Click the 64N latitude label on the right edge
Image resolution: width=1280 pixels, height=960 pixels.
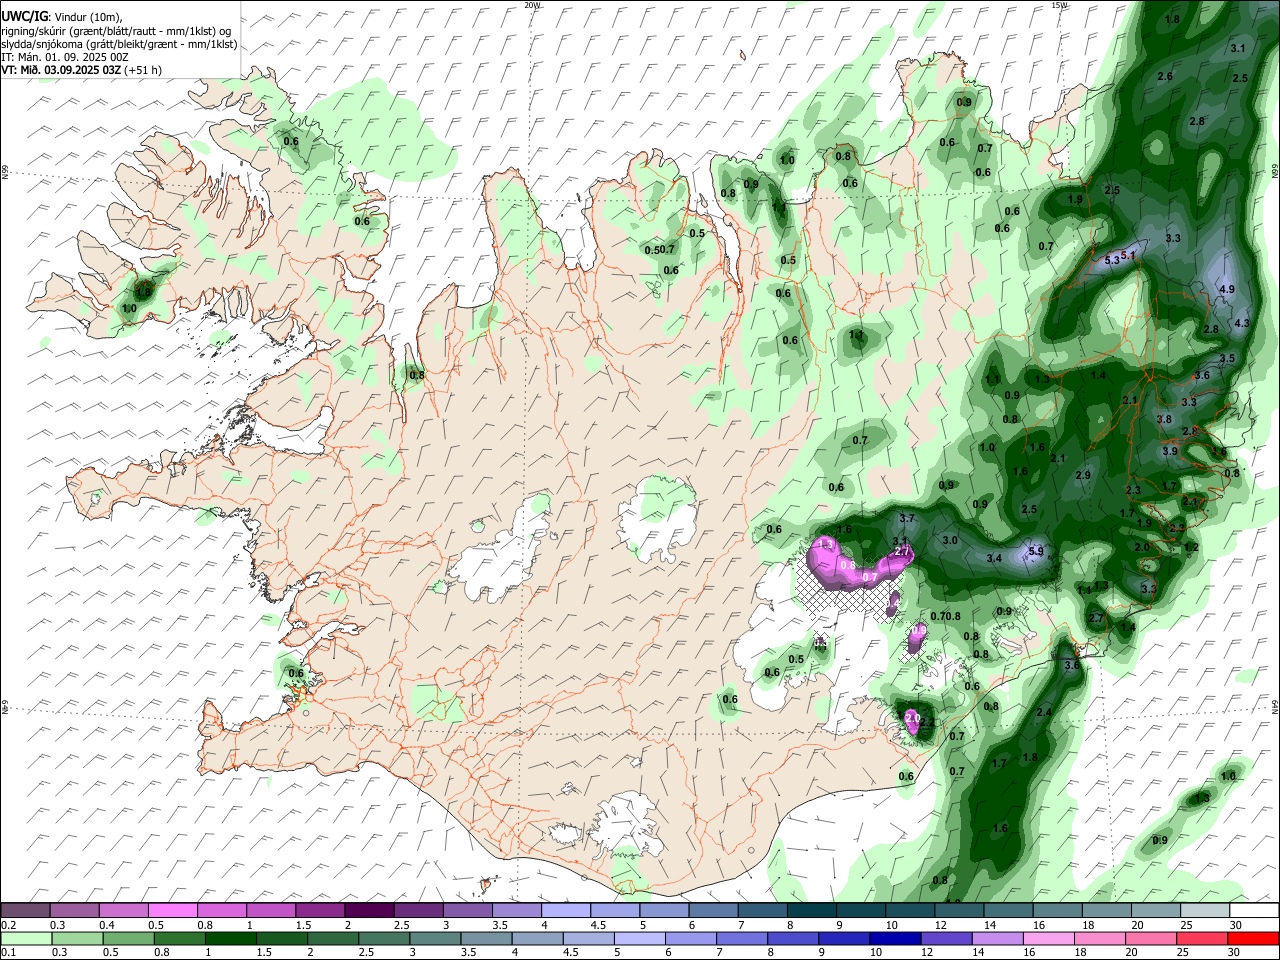pyautogui.click(x=1275, y=706)
